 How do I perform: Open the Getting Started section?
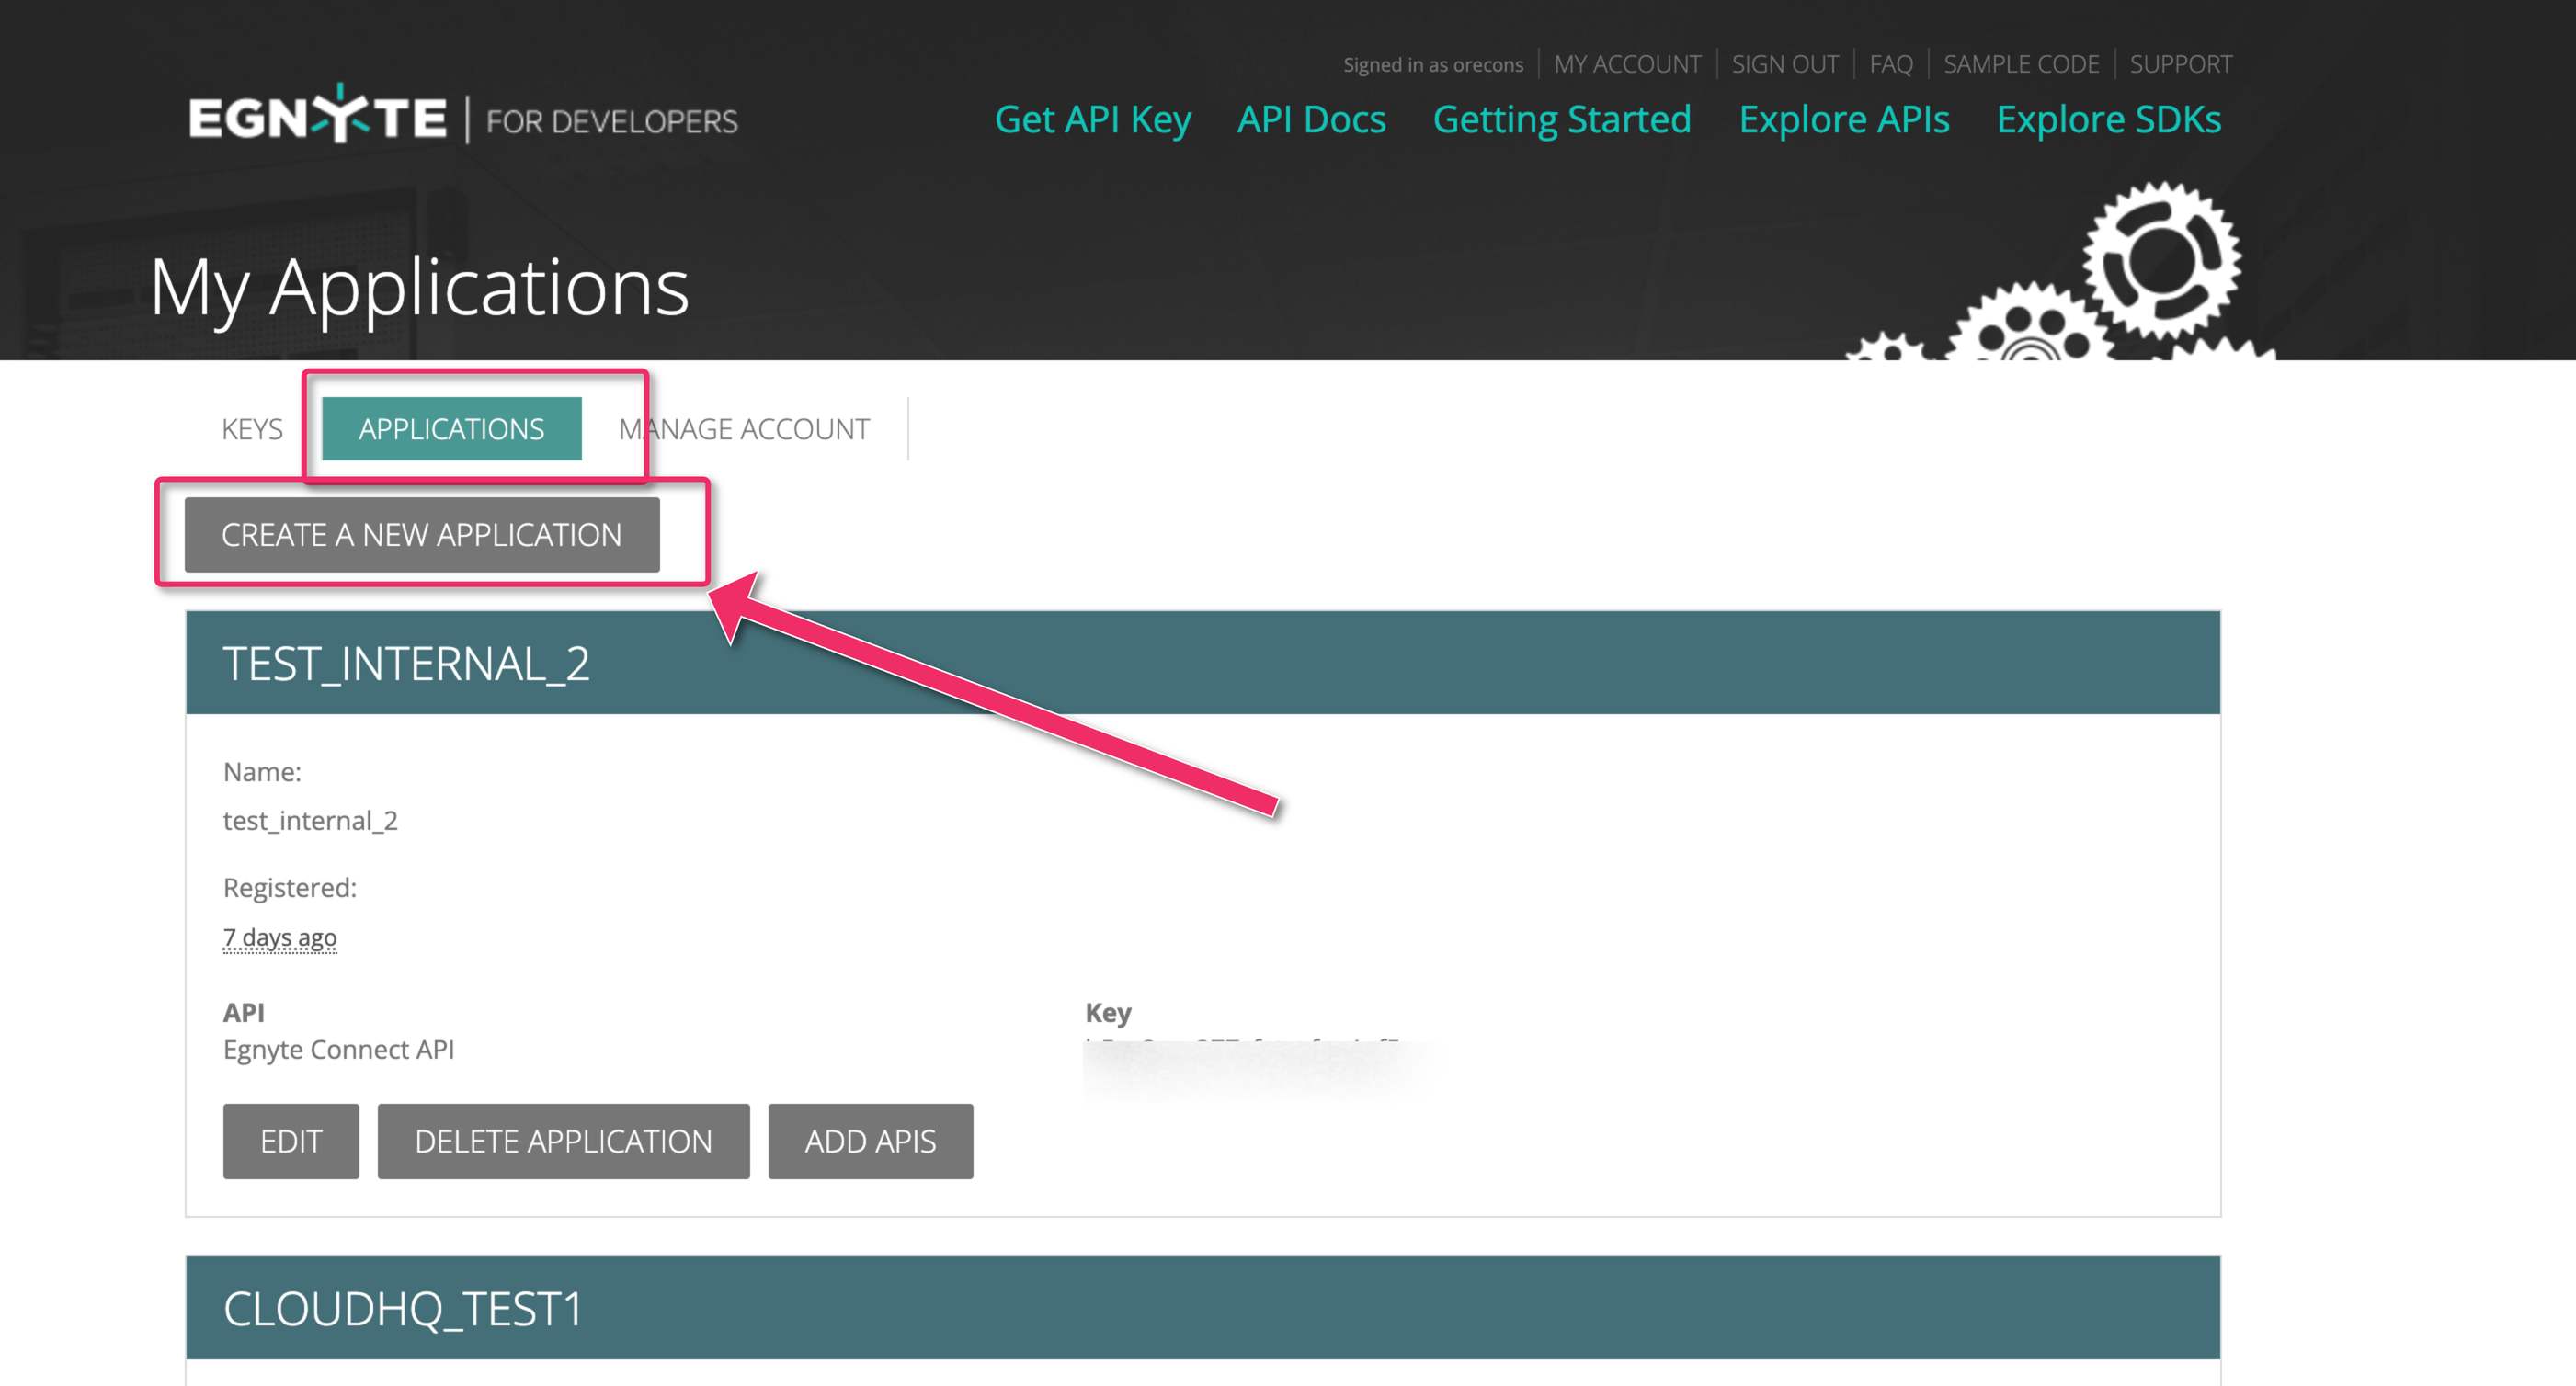tap(1562, 119)
